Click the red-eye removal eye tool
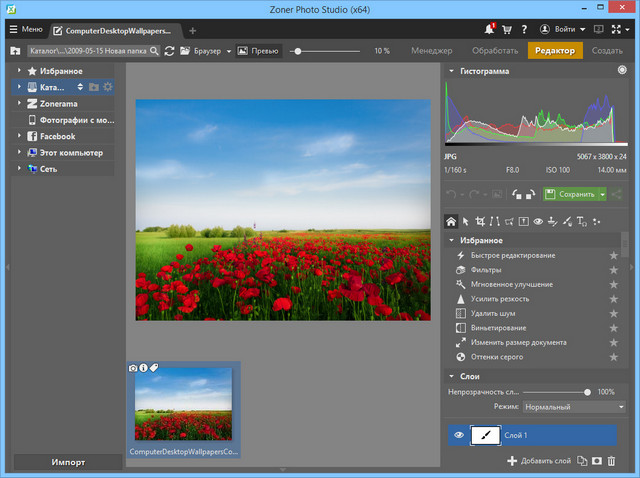The width and height of the screenshot is (640, 478). coord(538,222)
